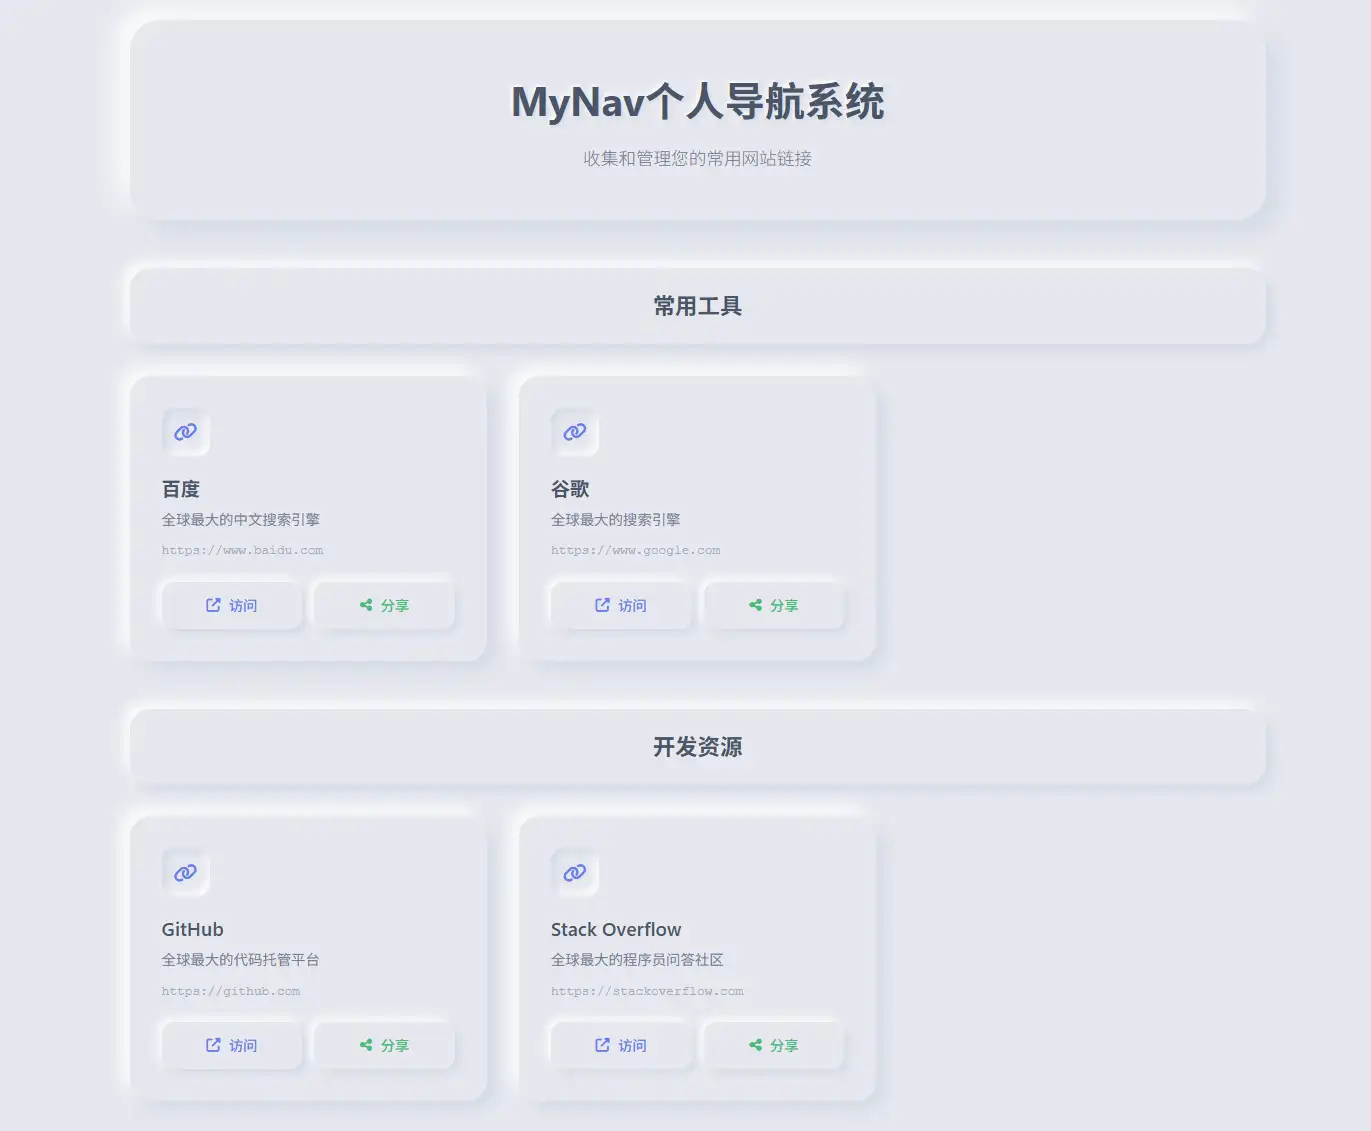The image size is (1371, 1131).
Task: Open GitHub via its 访问 button
Action: point(231,1045)
